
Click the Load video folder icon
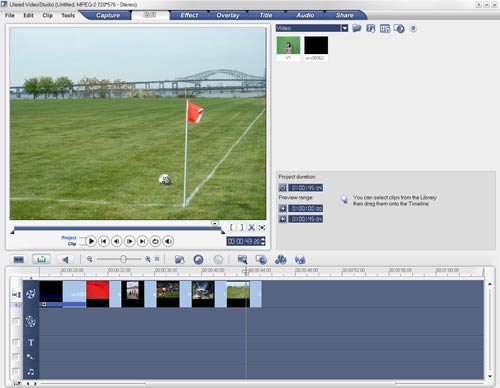pyautogui.click(x=357, y=28)
